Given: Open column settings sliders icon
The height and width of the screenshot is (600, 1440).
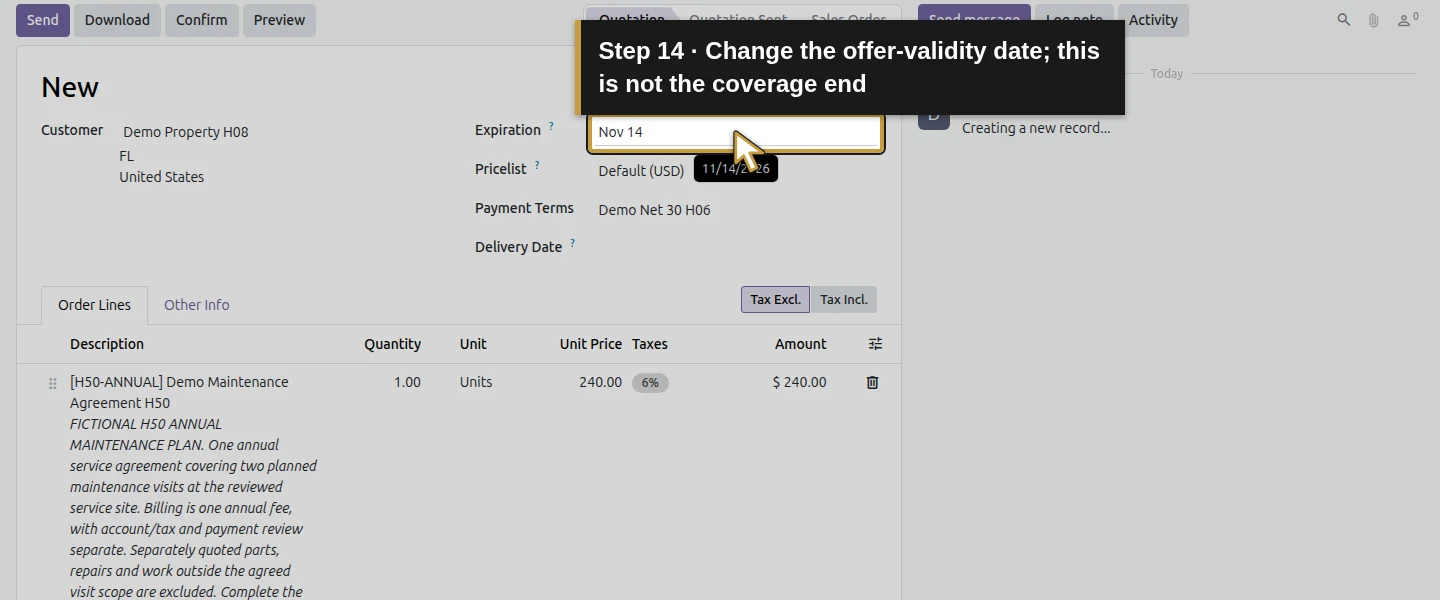Looking at the screenshot, I should 875,344.
